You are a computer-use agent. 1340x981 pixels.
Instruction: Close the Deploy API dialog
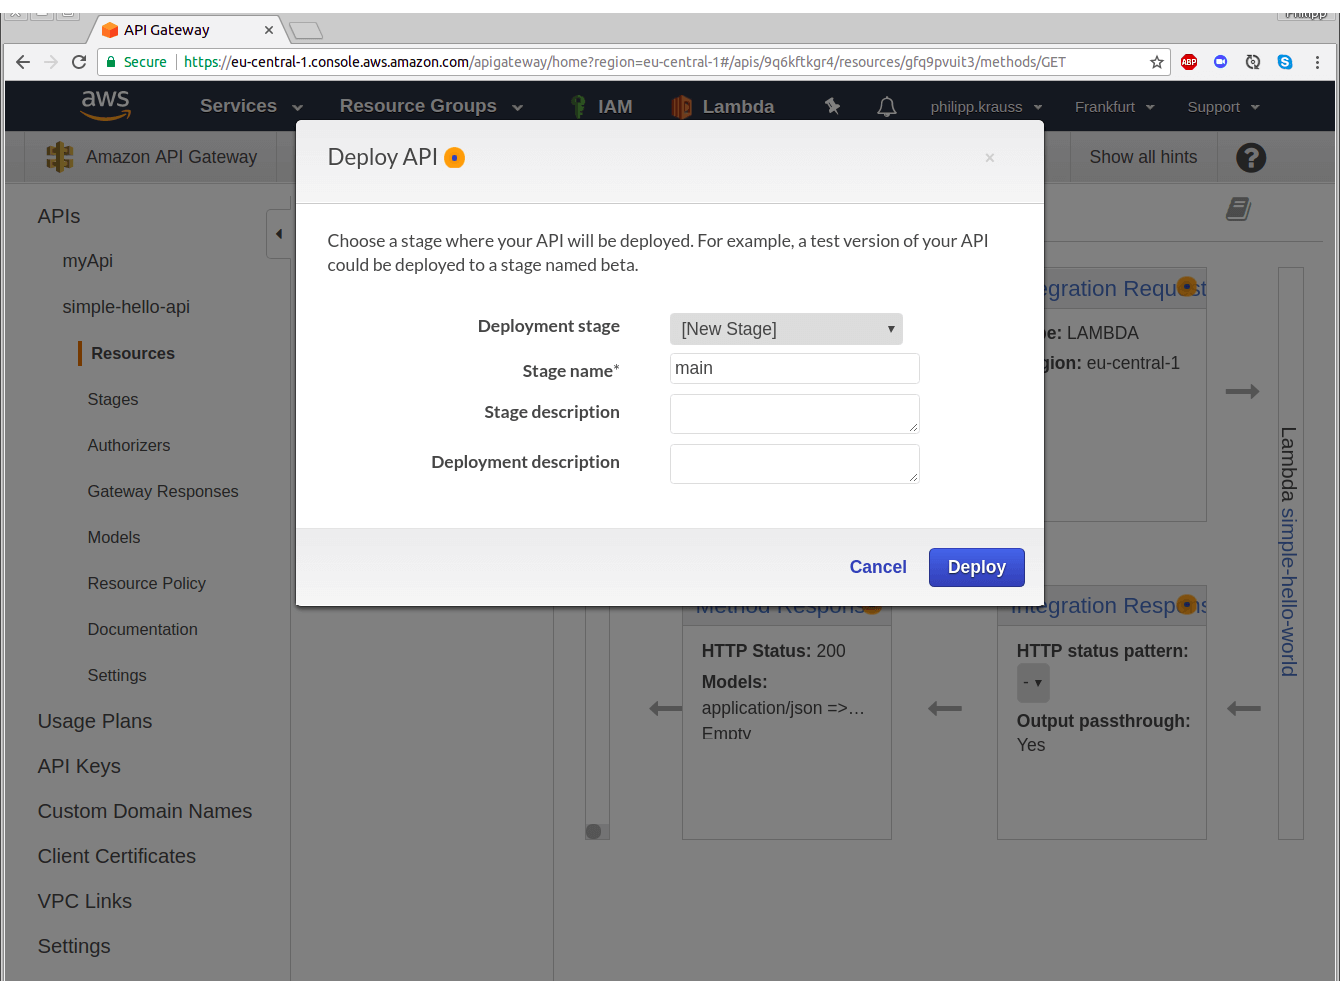[x=989, y=158]
